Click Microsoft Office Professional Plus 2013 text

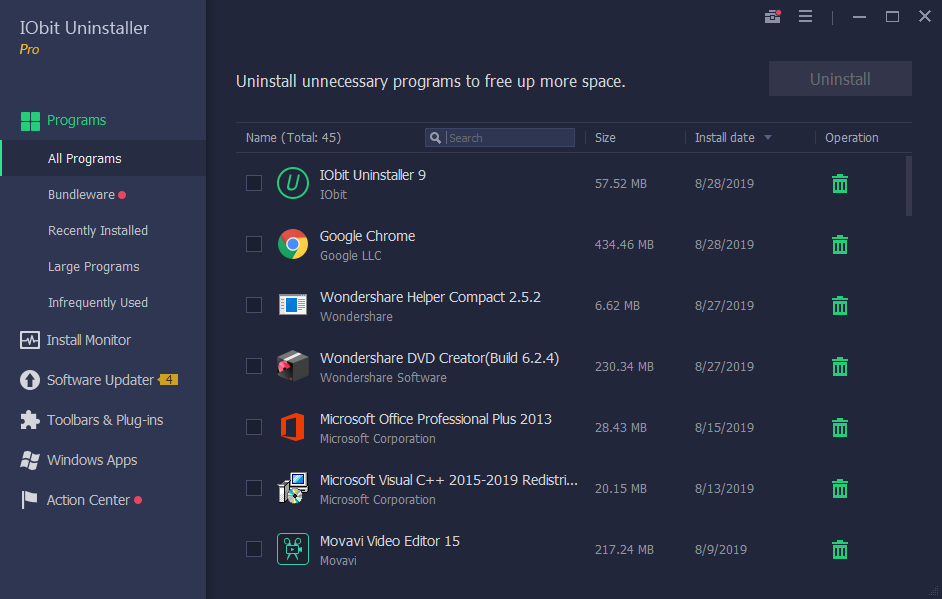coord(436,419)
